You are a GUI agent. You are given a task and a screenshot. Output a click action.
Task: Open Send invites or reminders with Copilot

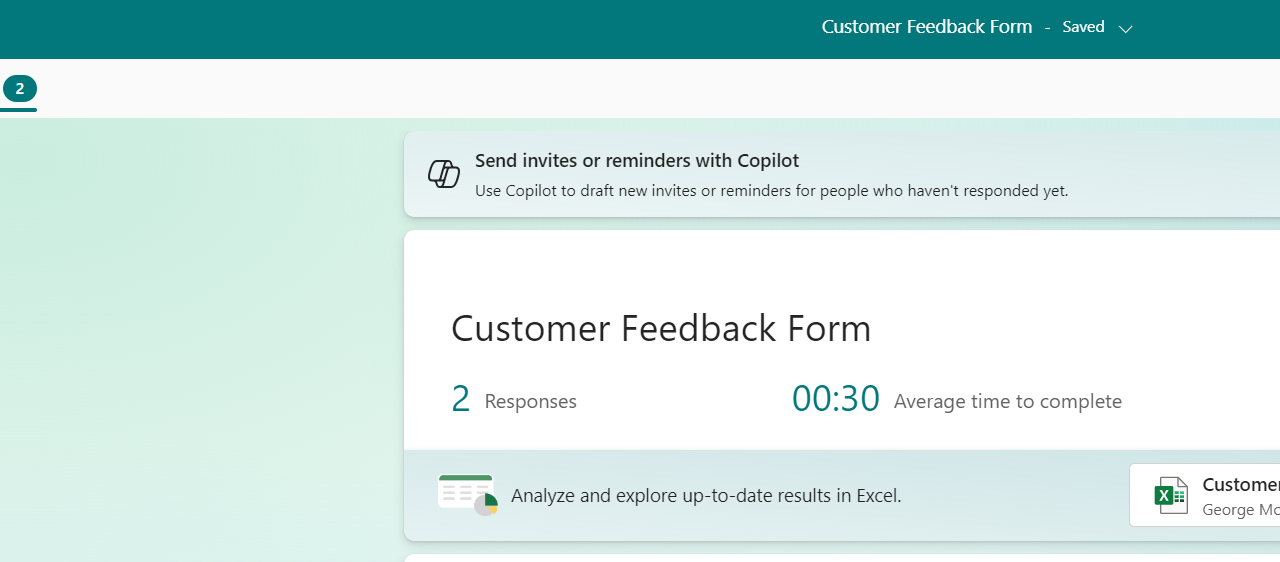[636, 160]
